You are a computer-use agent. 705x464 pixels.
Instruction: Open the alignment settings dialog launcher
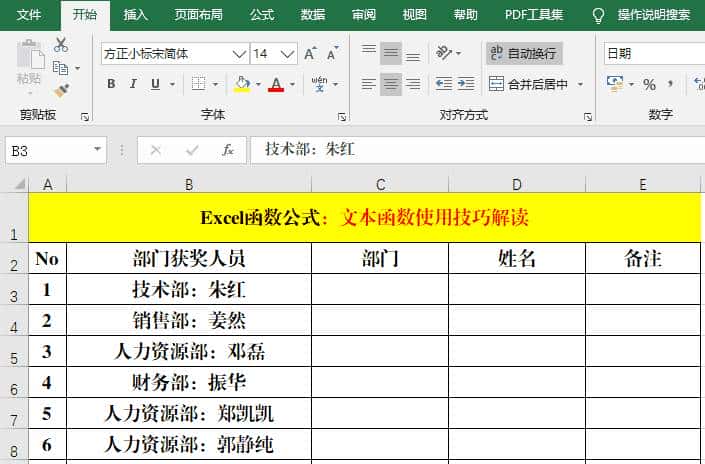(588, 117)
